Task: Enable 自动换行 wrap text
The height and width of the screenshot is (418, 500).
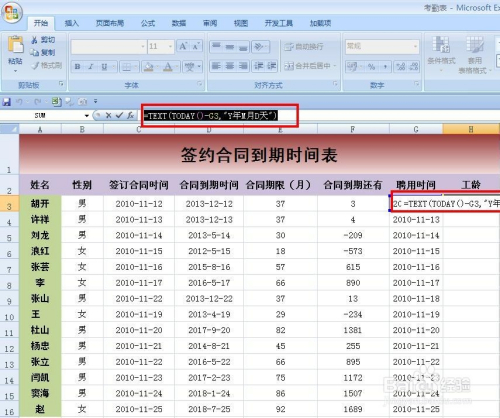Action: click(304, 47)
